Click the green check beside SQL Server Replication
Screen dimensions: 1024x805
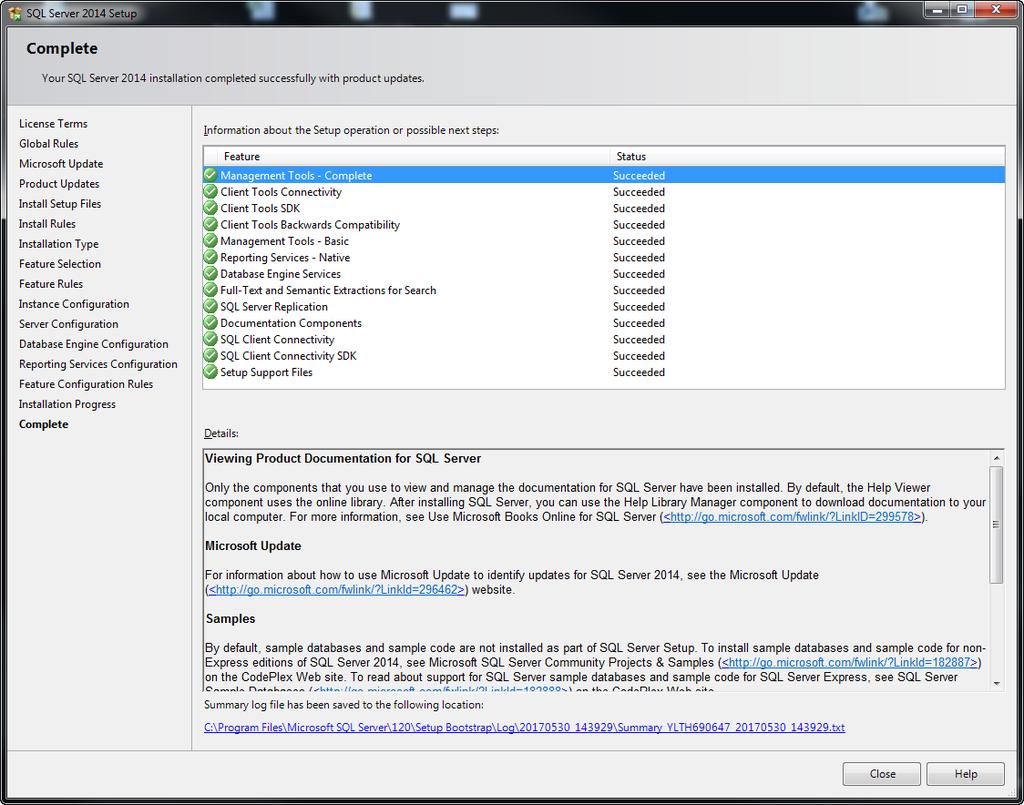point(210,306)
